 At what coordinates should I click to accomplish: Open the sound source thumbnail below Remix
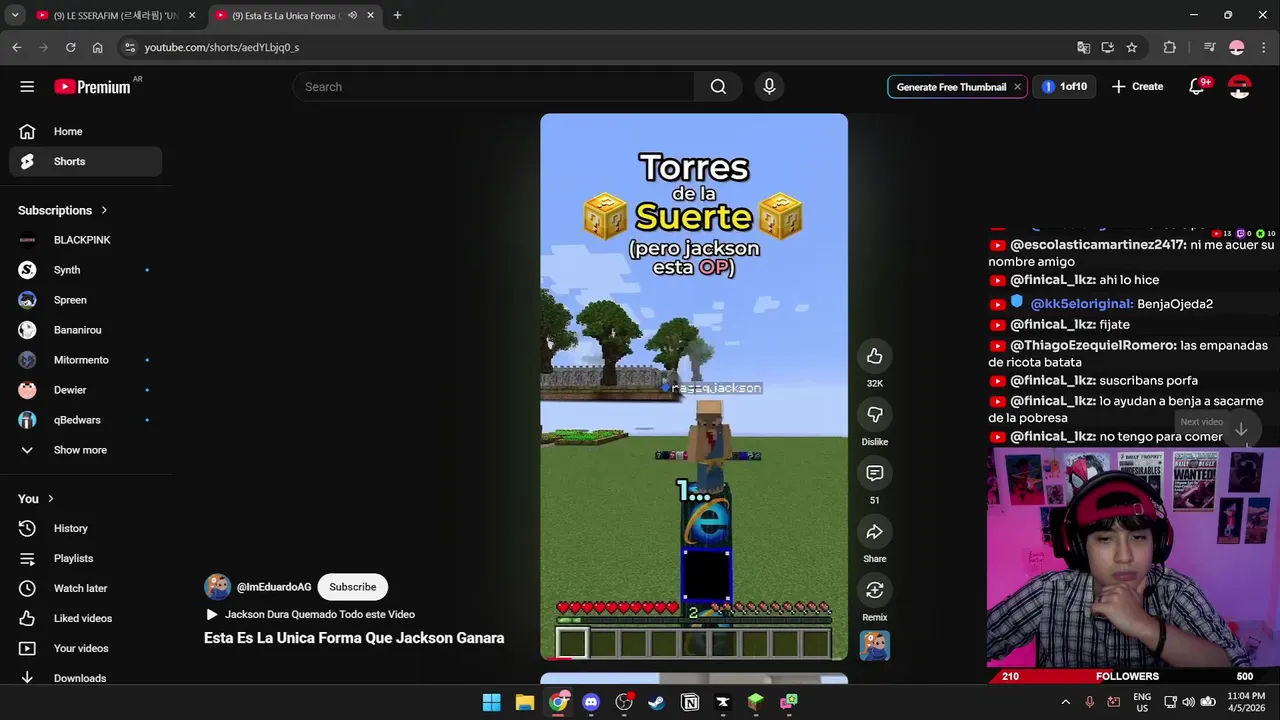pos(875,645)
